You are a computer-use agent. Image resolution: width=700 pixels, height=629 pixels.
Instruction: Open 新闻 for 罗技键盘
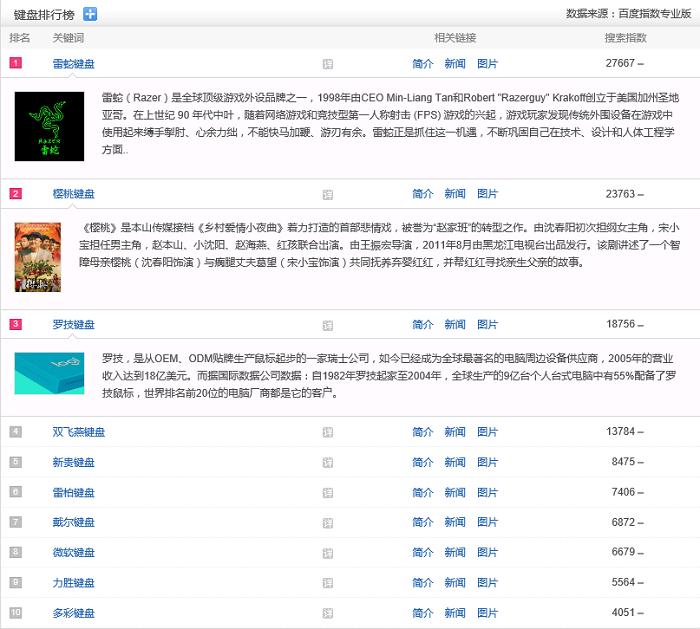pos(455,325)
